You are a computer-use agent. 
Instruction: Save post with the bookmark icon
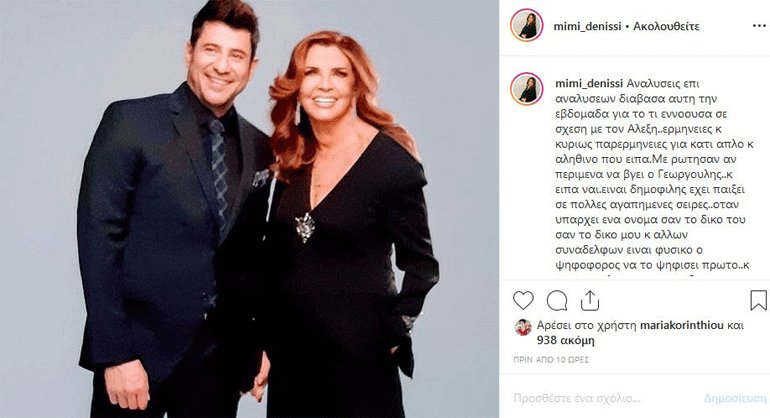758,300
